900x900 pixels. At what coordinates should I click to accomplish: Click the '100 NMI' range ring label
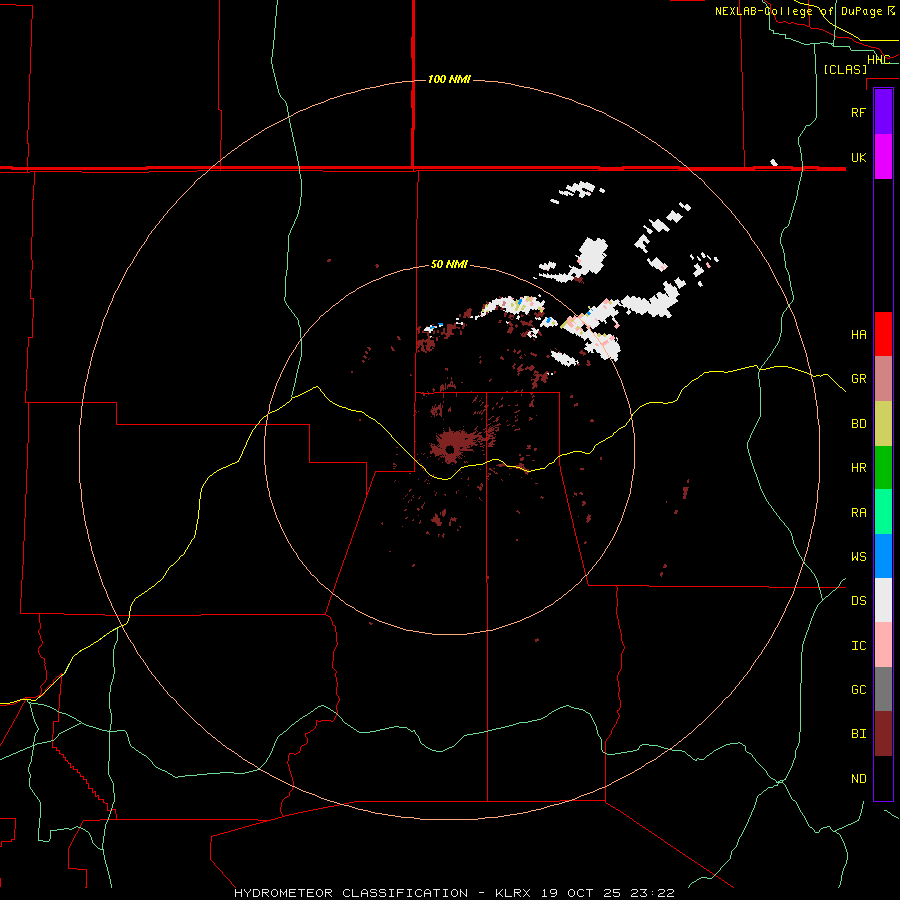click(449, 79)
